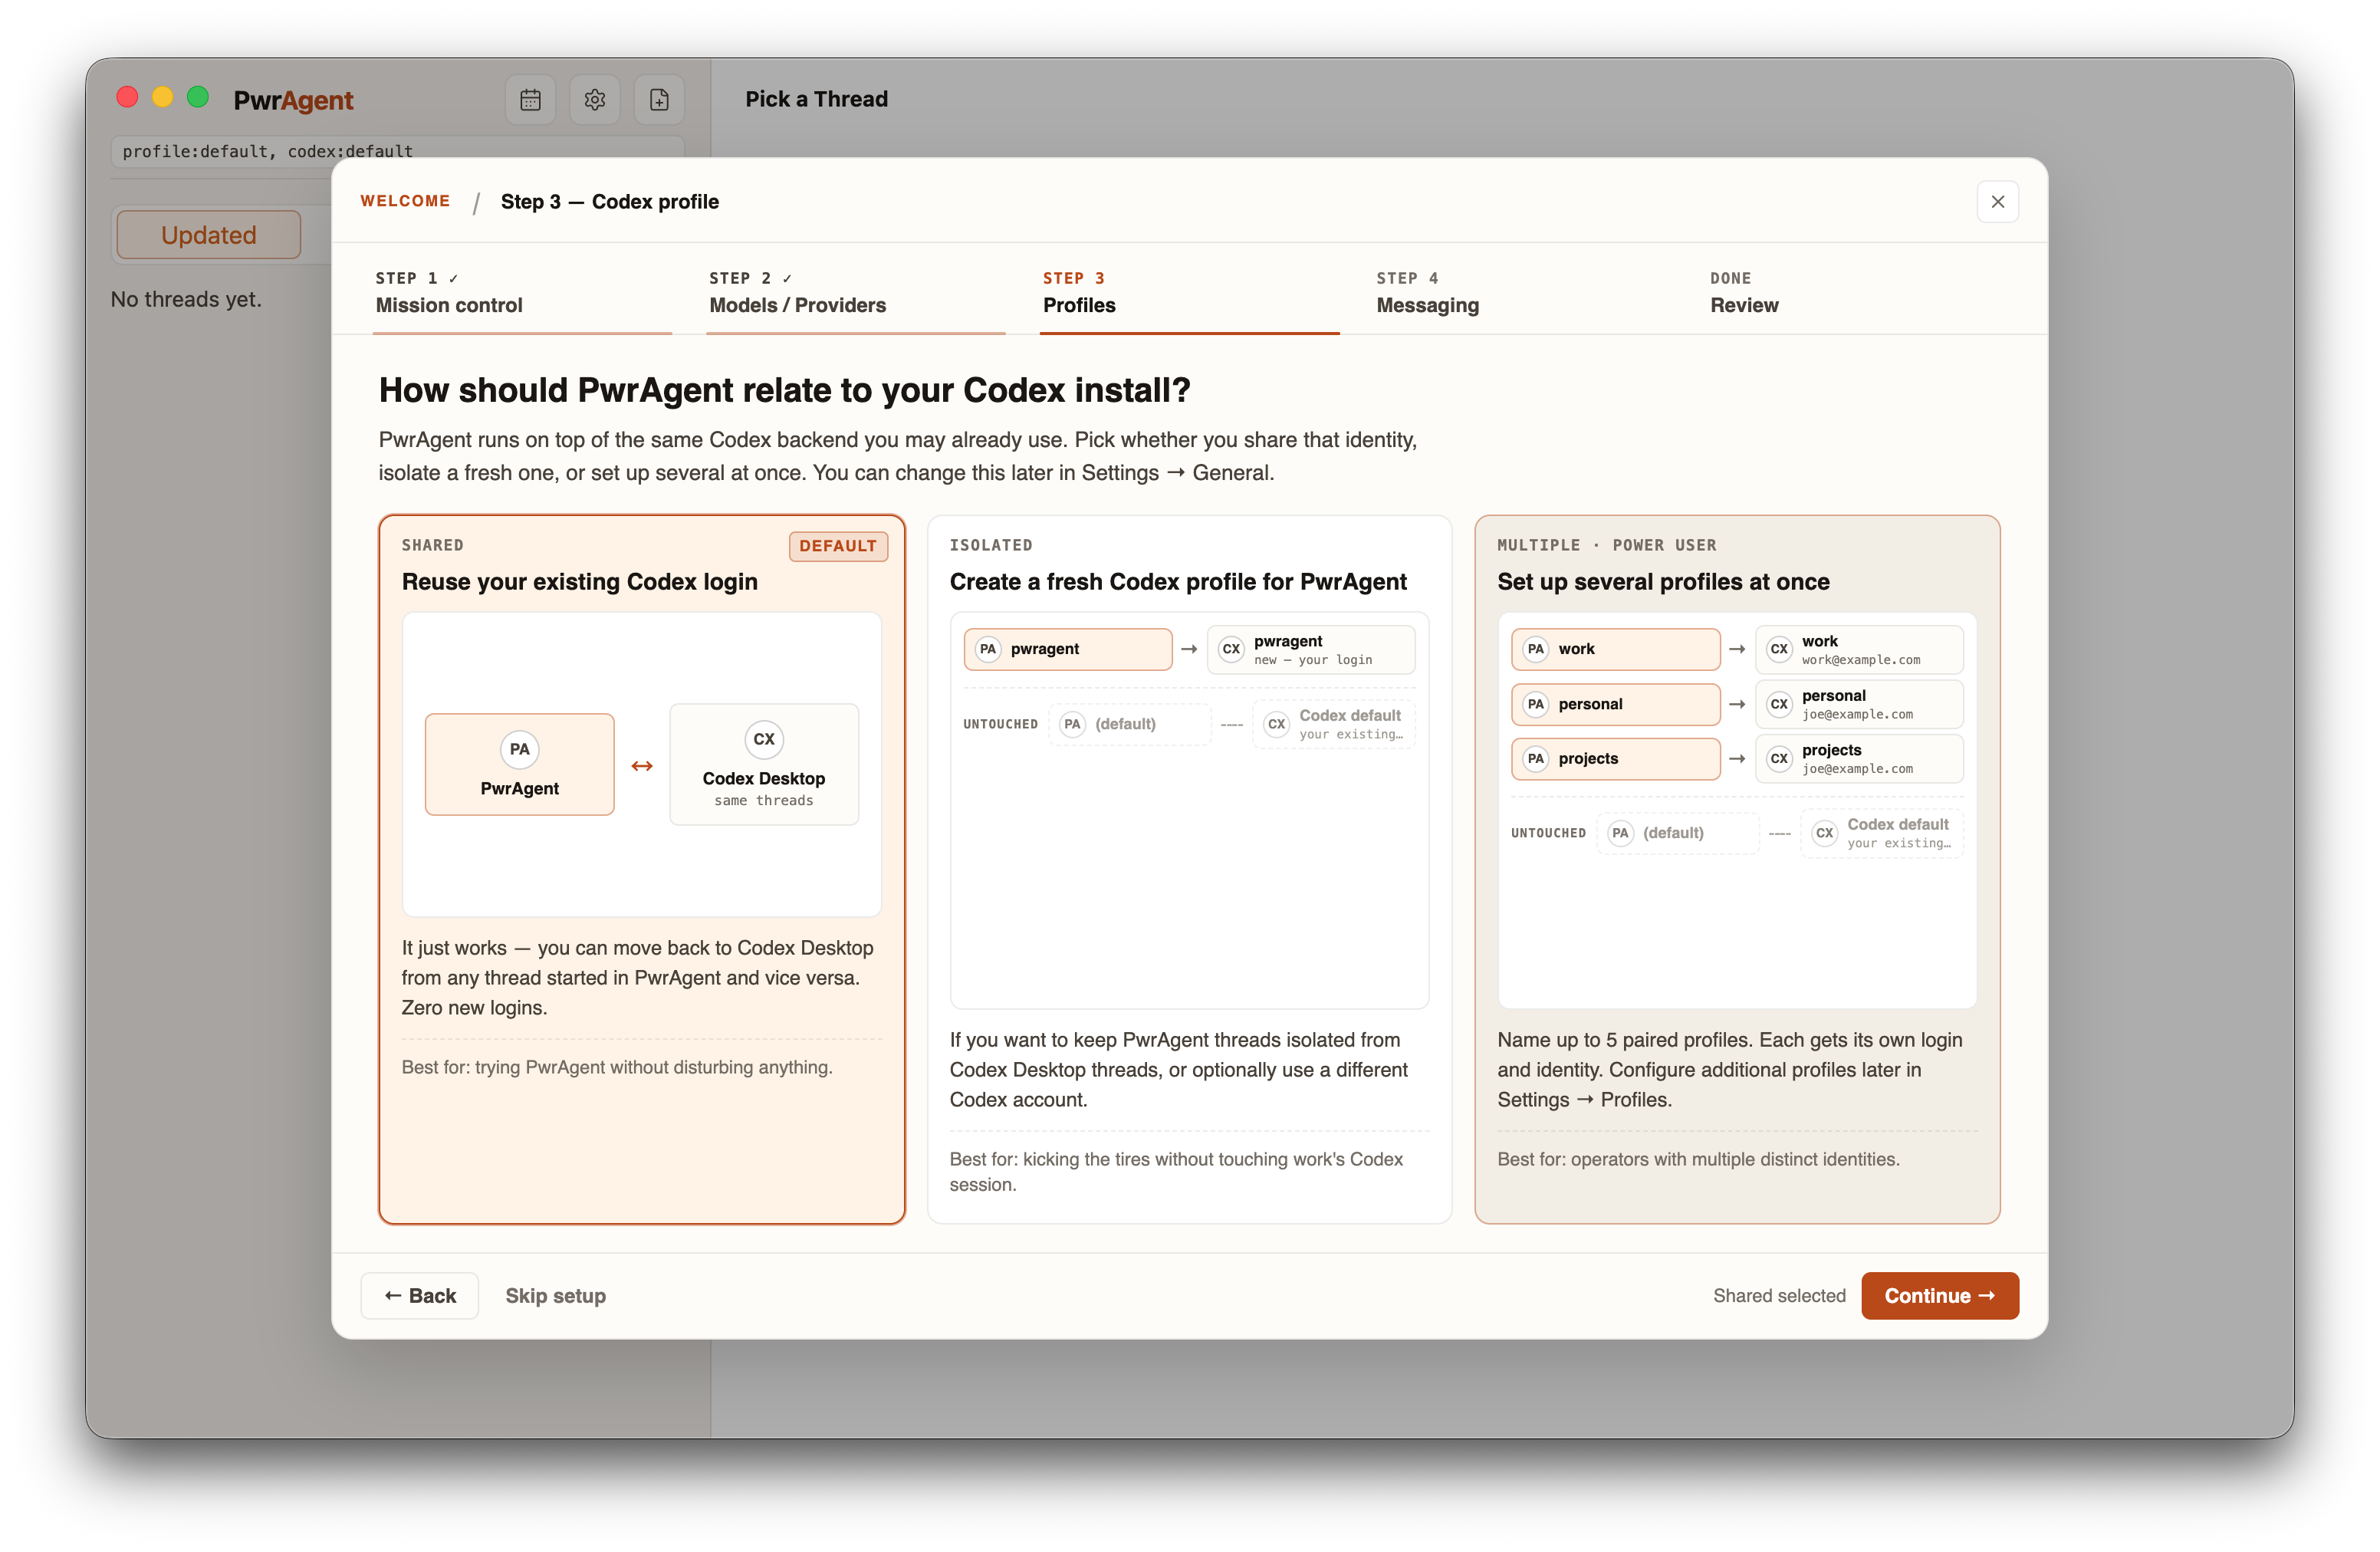Click the 'Shared selected' status text
This screenshot has height=1552, width=2380.
(1779, 1296)
